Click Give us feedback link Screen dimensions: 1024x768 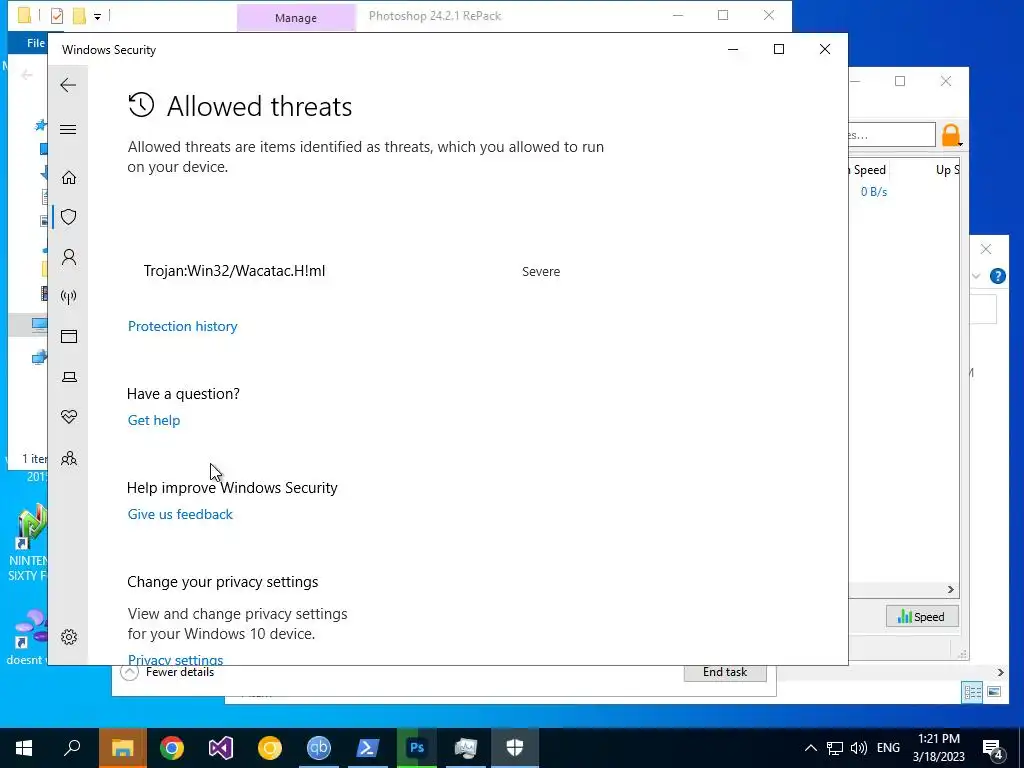pos(180,515)
